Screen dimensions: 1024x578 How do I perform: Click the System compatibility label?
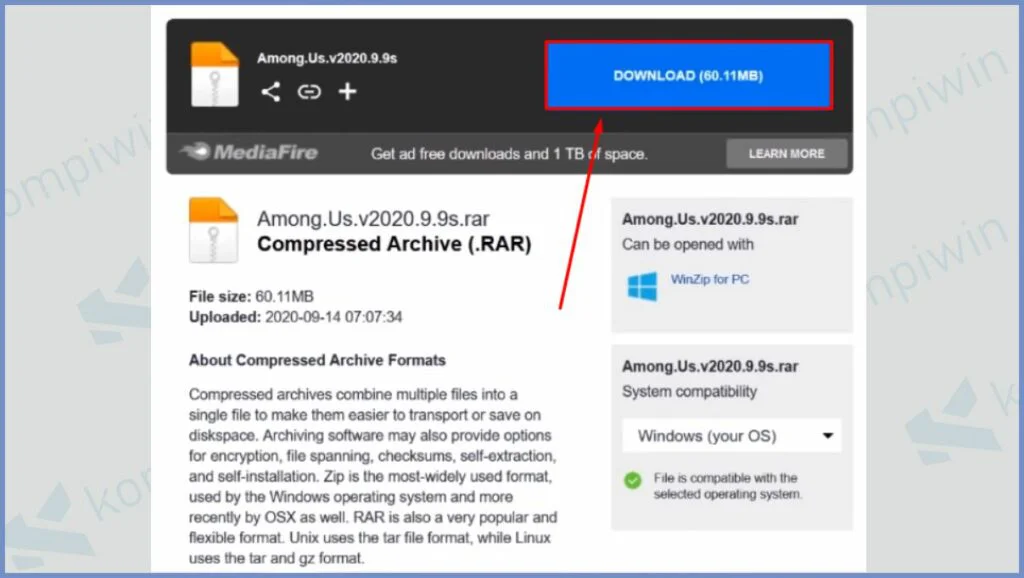coord(689,392)
